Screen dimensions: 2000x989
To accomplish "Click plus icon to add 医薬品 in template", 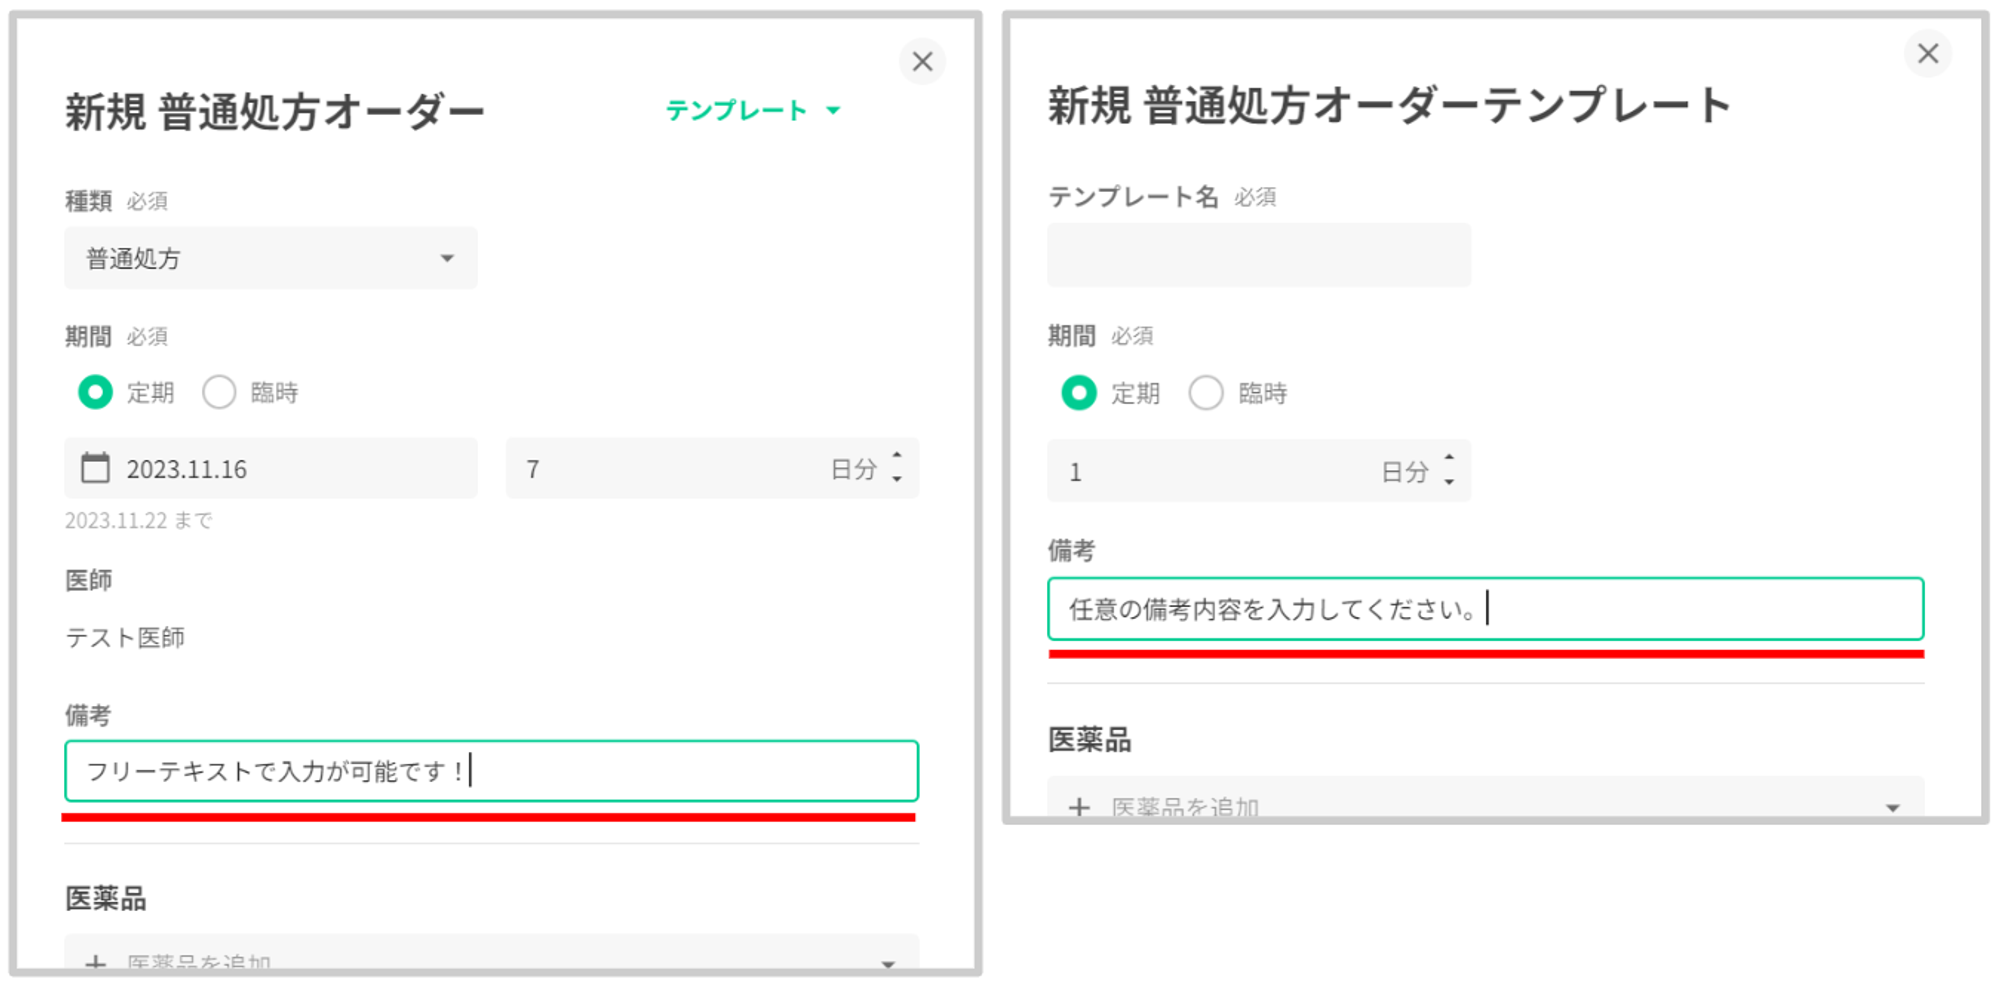I will pos(1079,806).
